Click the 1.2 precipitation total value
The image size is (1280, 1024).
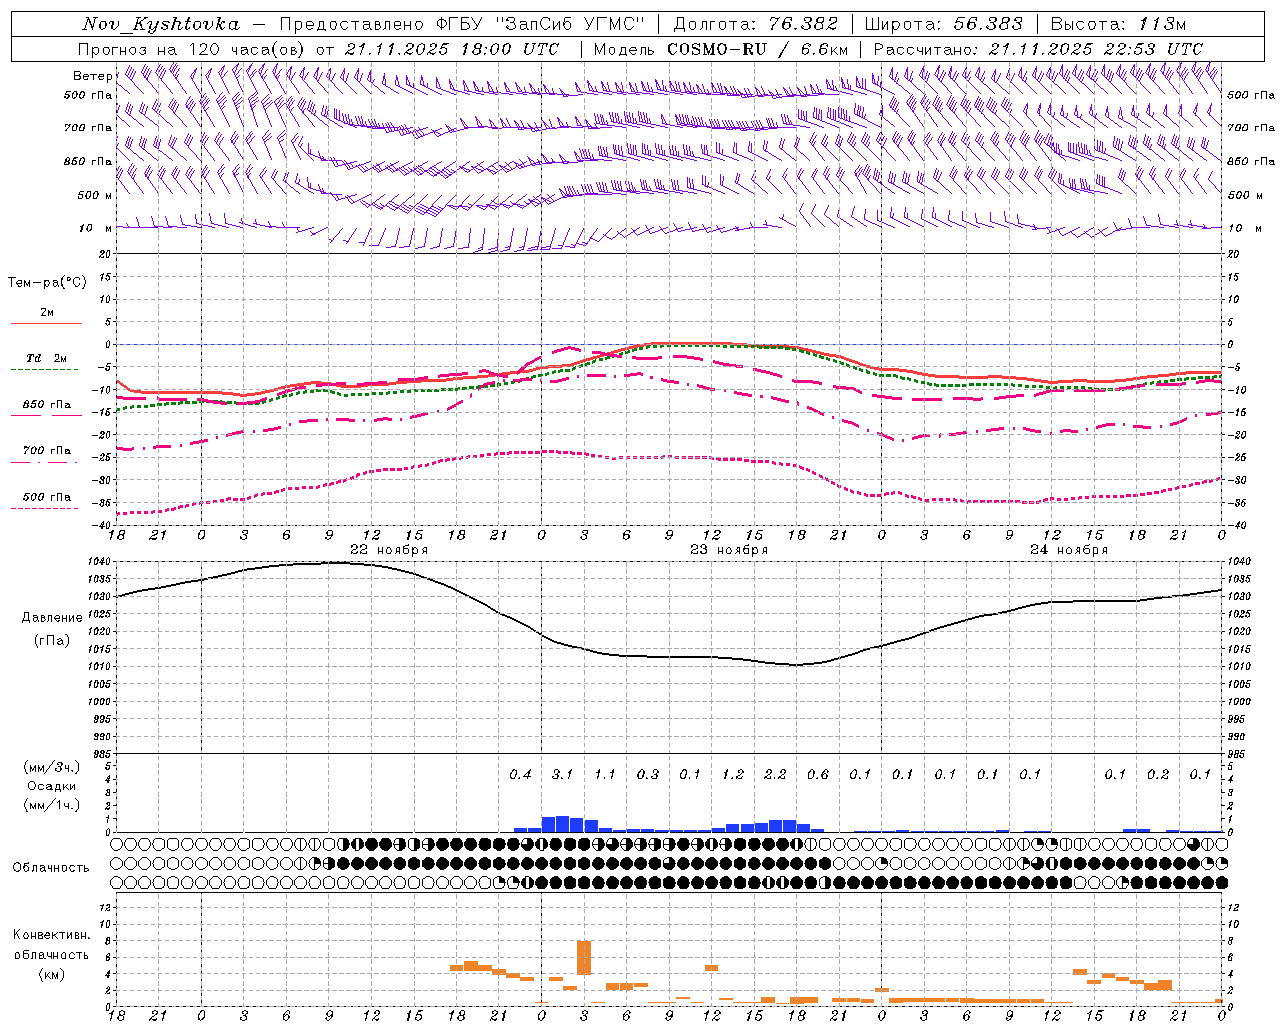click(733, 774)
